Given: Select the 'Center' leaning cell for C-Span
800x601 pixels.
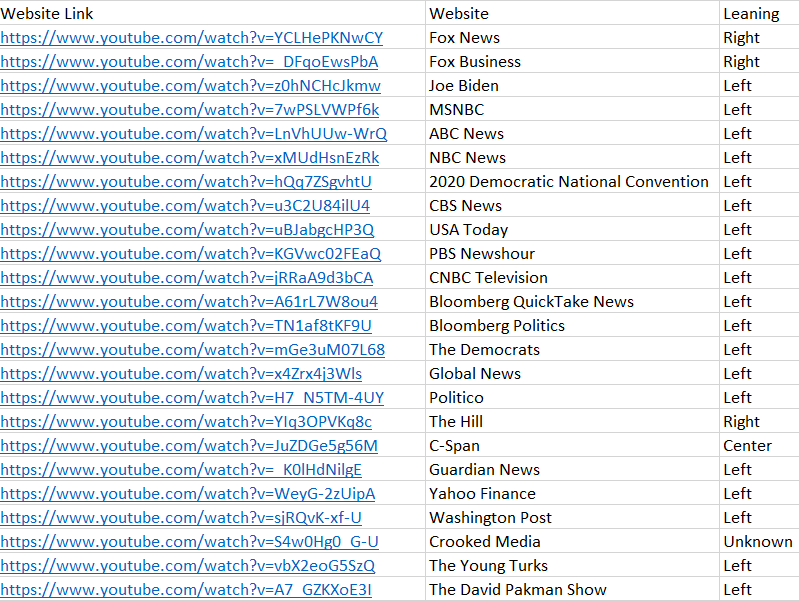Looking at the screenshot, I should coord(760,445).
